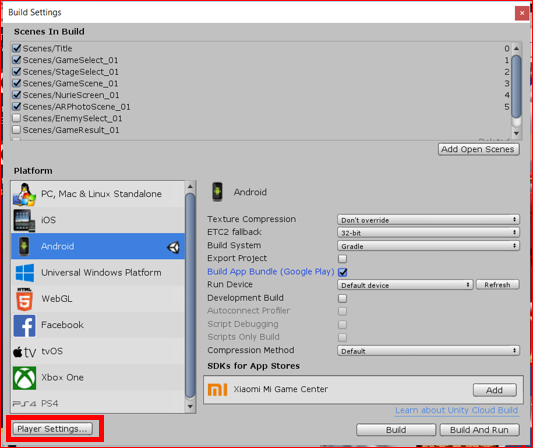Click the Build App Bundle (Google Play) label link
Image resolution: width=533 pixels, height=448 pixels.
271,272
